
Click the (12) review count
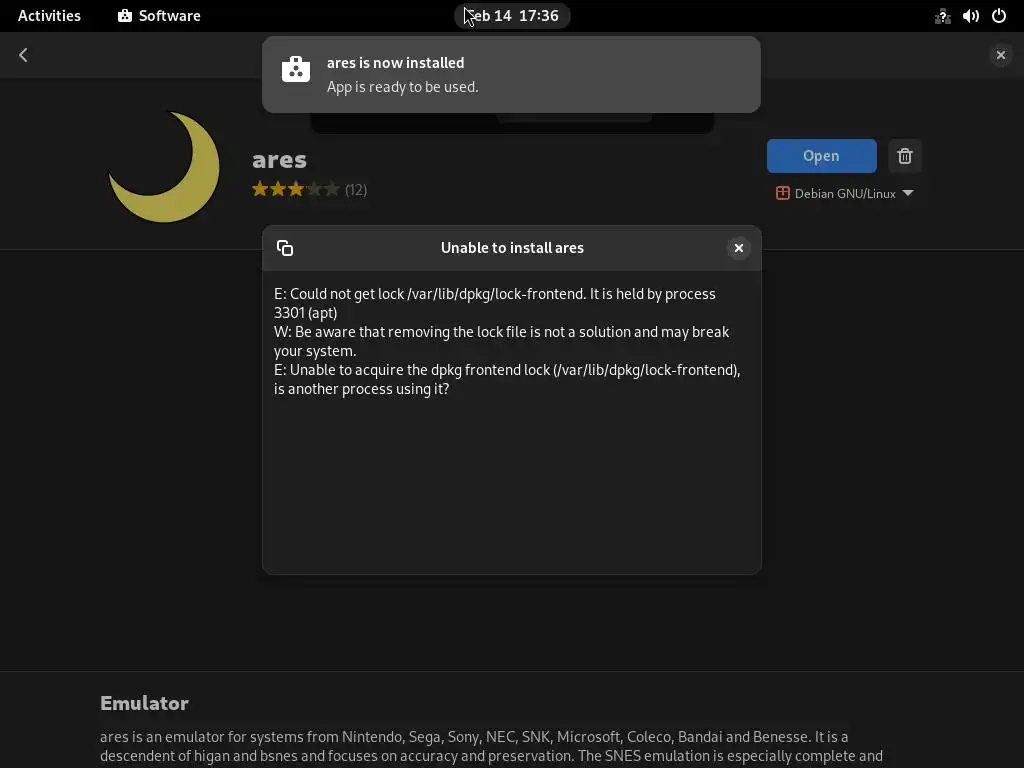[x=356, y=189]
